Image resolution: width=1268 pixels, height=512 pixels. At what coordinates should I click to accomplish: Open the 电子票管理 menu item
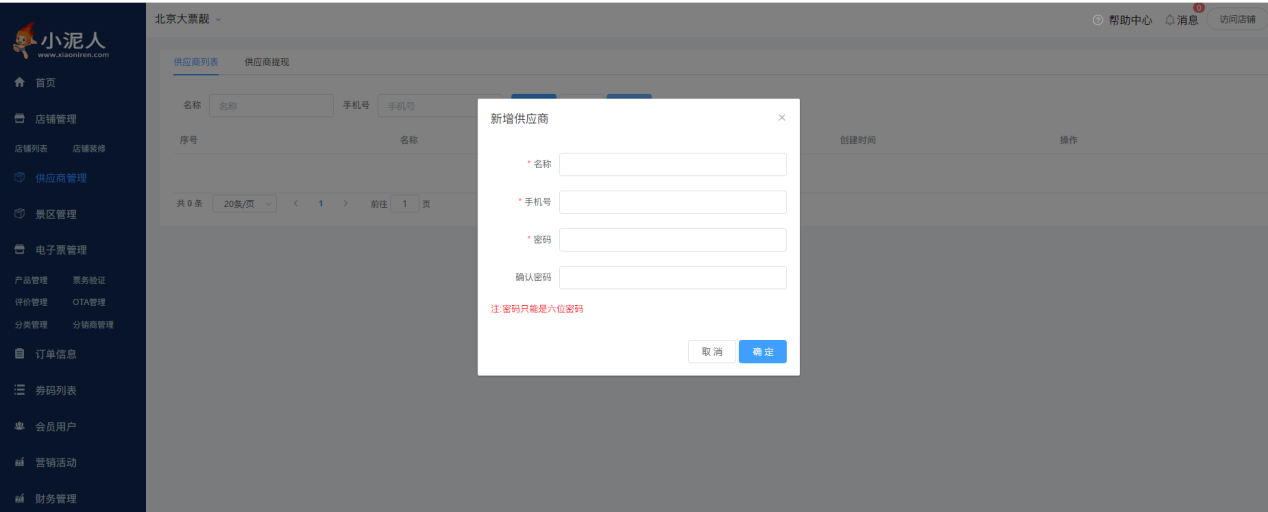pyautogui.click(x=61, y=250)
